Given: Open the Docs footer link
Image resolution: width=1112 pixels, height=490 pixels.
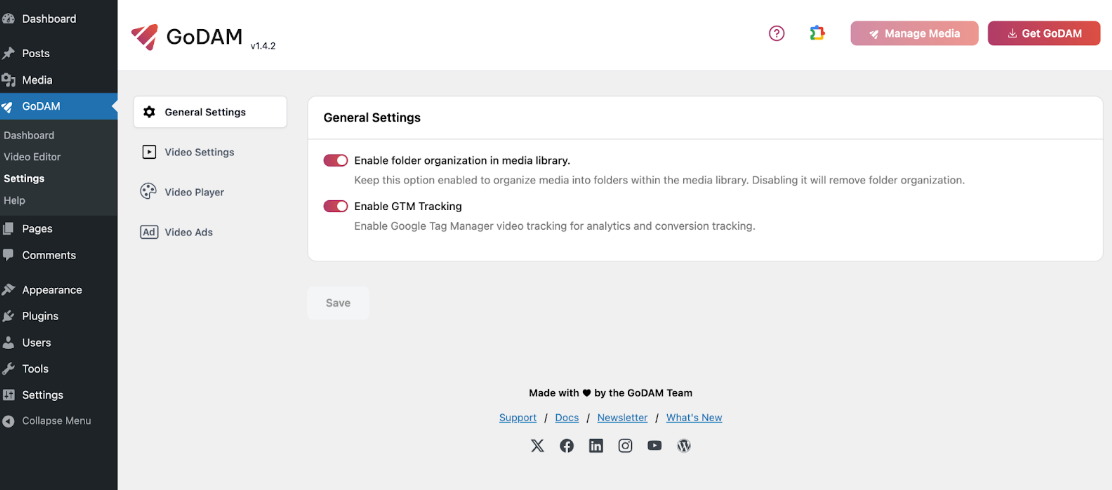Looking at the screenshot, I should (567, 418).
